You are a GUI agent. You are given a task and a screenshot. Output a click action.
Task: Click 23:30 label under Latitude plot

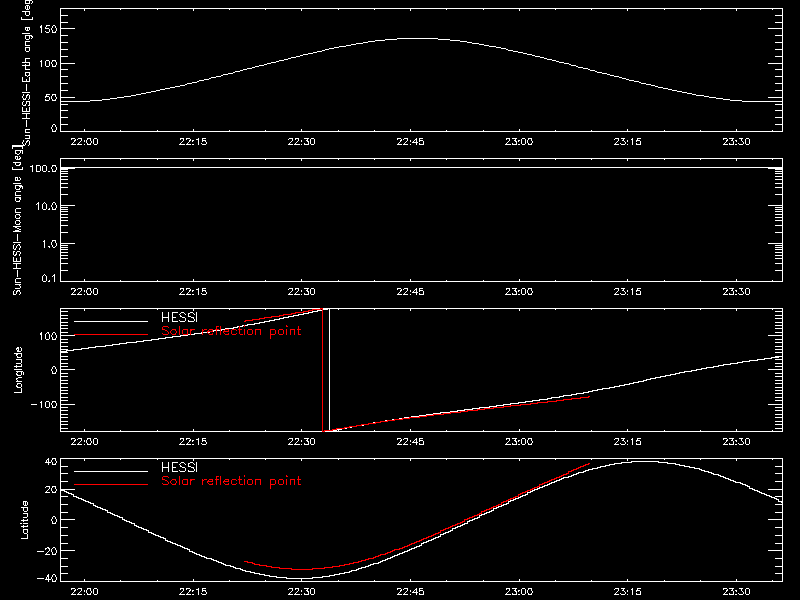coord(736,591)
